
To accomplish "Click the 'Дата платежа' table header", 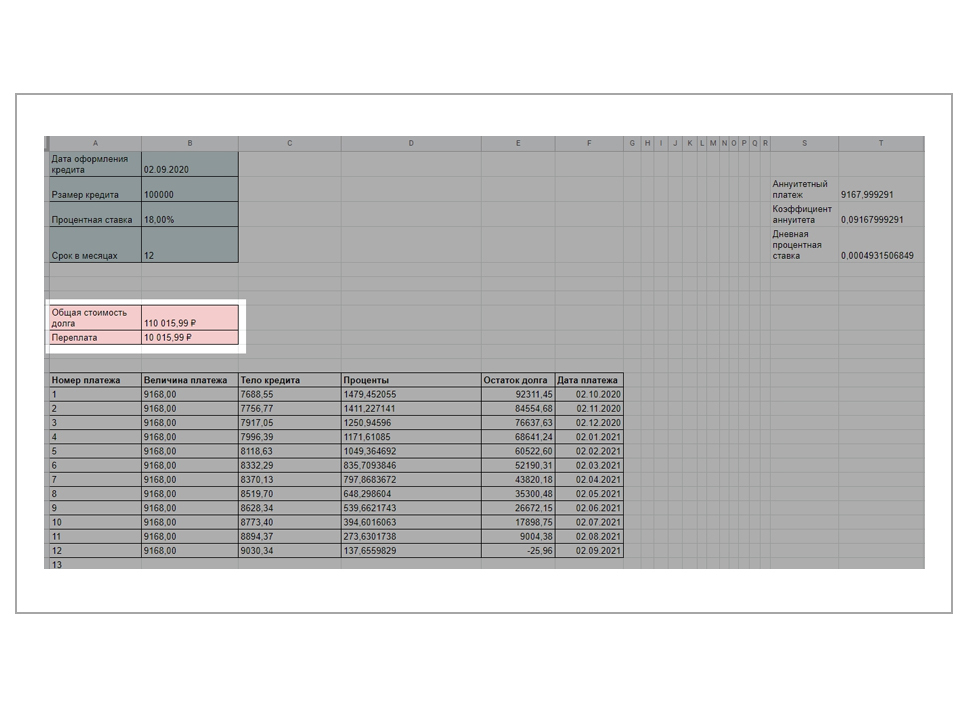I will point(589,380).
